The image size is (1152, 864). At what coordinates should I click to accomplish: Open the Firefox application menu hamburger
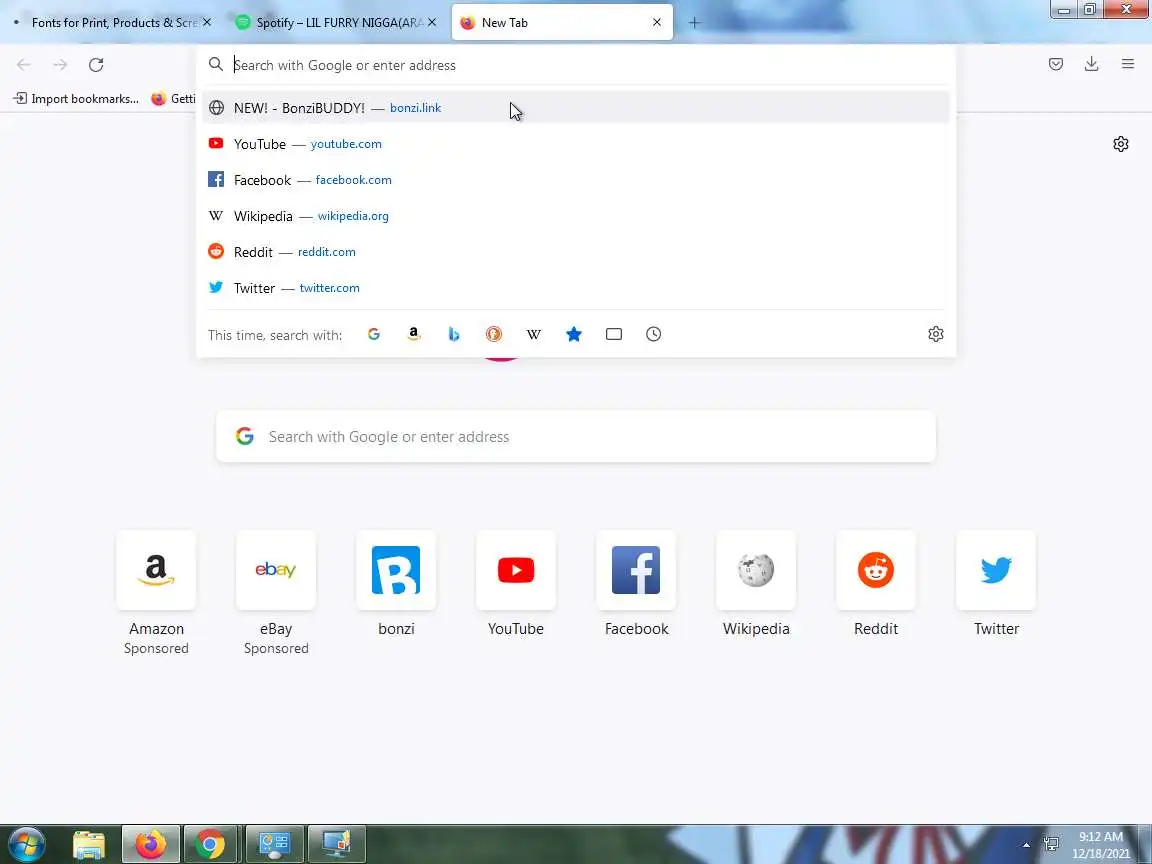(x=1128, y=64)
